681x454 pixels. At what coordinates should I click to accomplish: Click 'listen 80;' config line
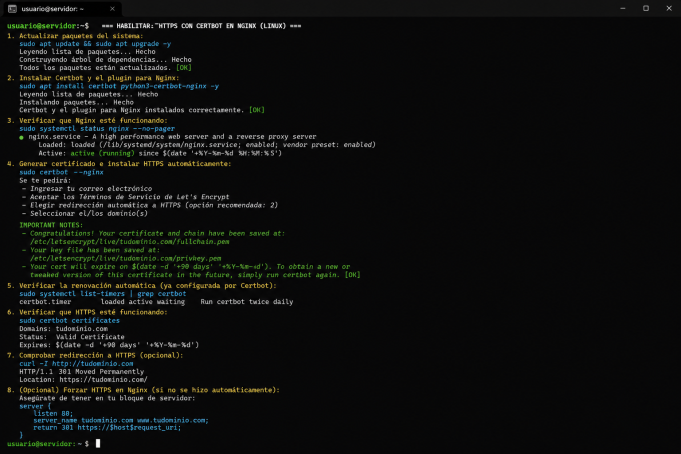(53, 413)
